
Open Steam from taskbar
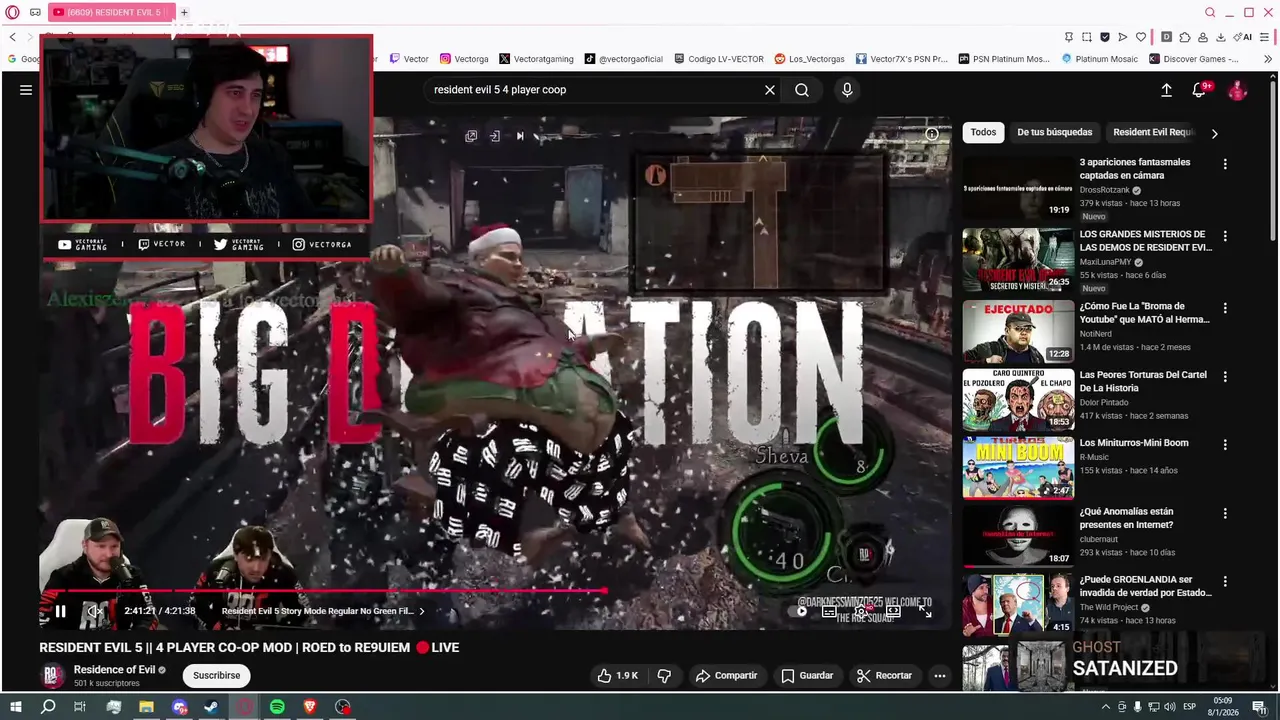pyautogui.click(x=211, y=707)
